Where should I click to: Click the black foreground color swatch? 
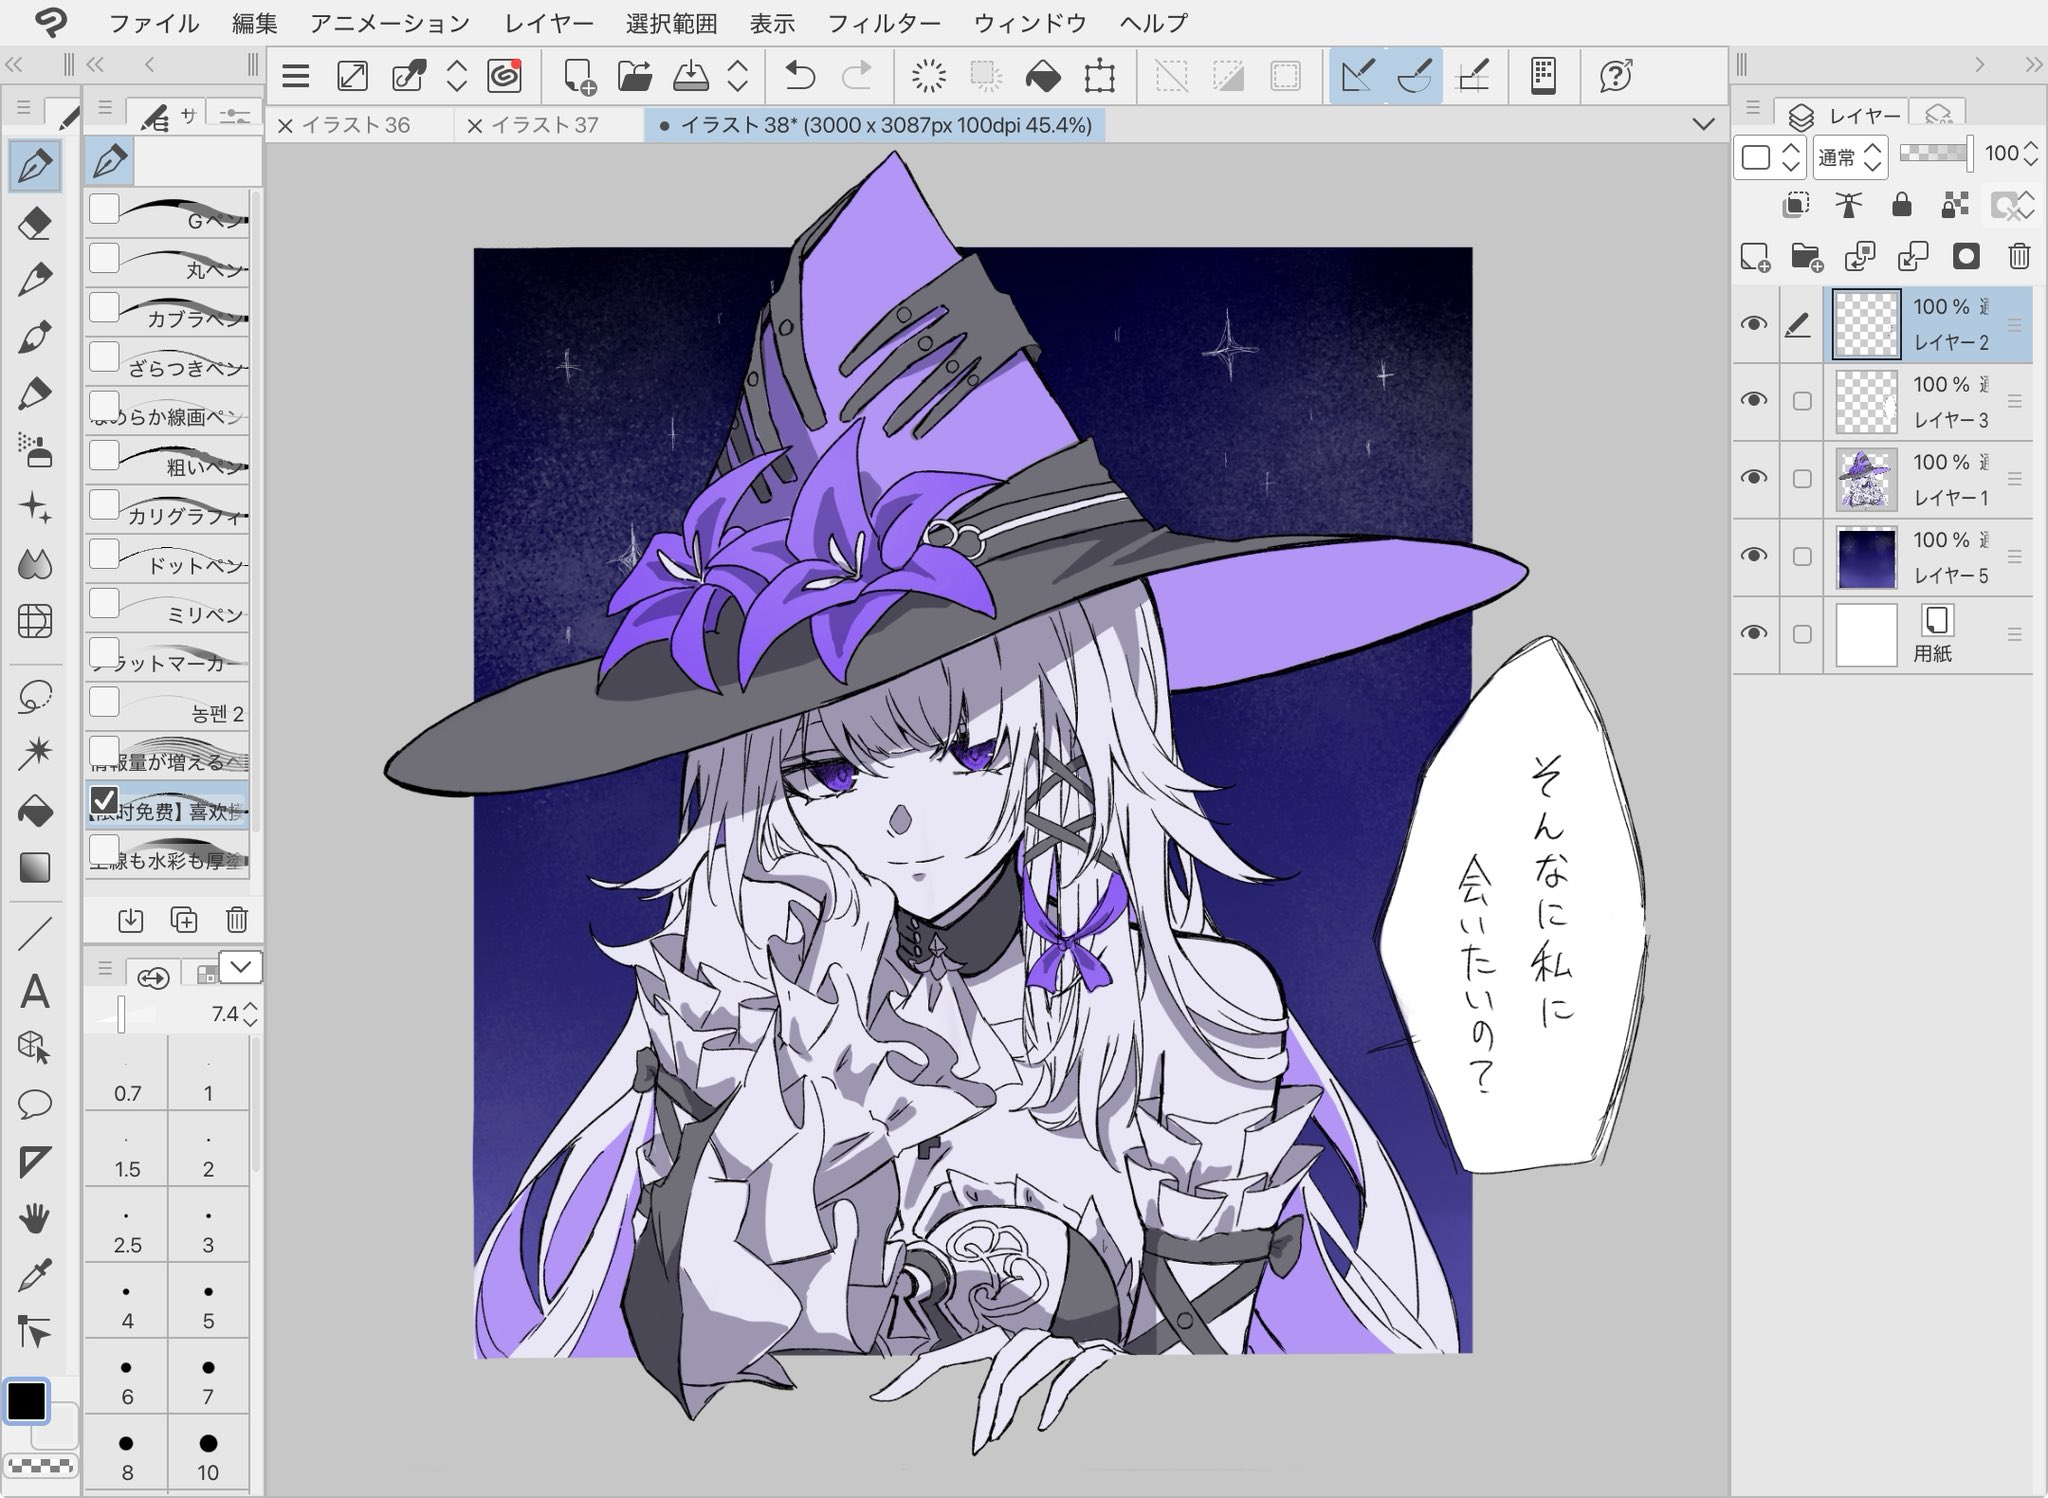[x=27, y=1401]
